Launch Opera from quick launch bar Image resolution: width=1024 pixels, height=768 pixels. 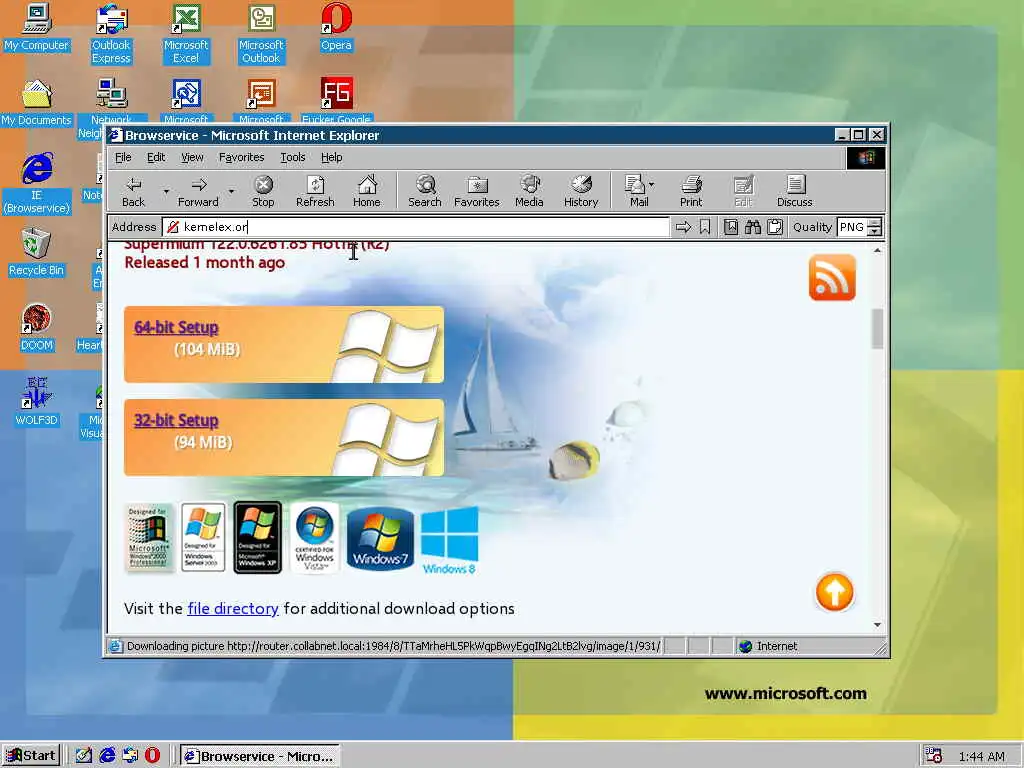tap(152, 756)
